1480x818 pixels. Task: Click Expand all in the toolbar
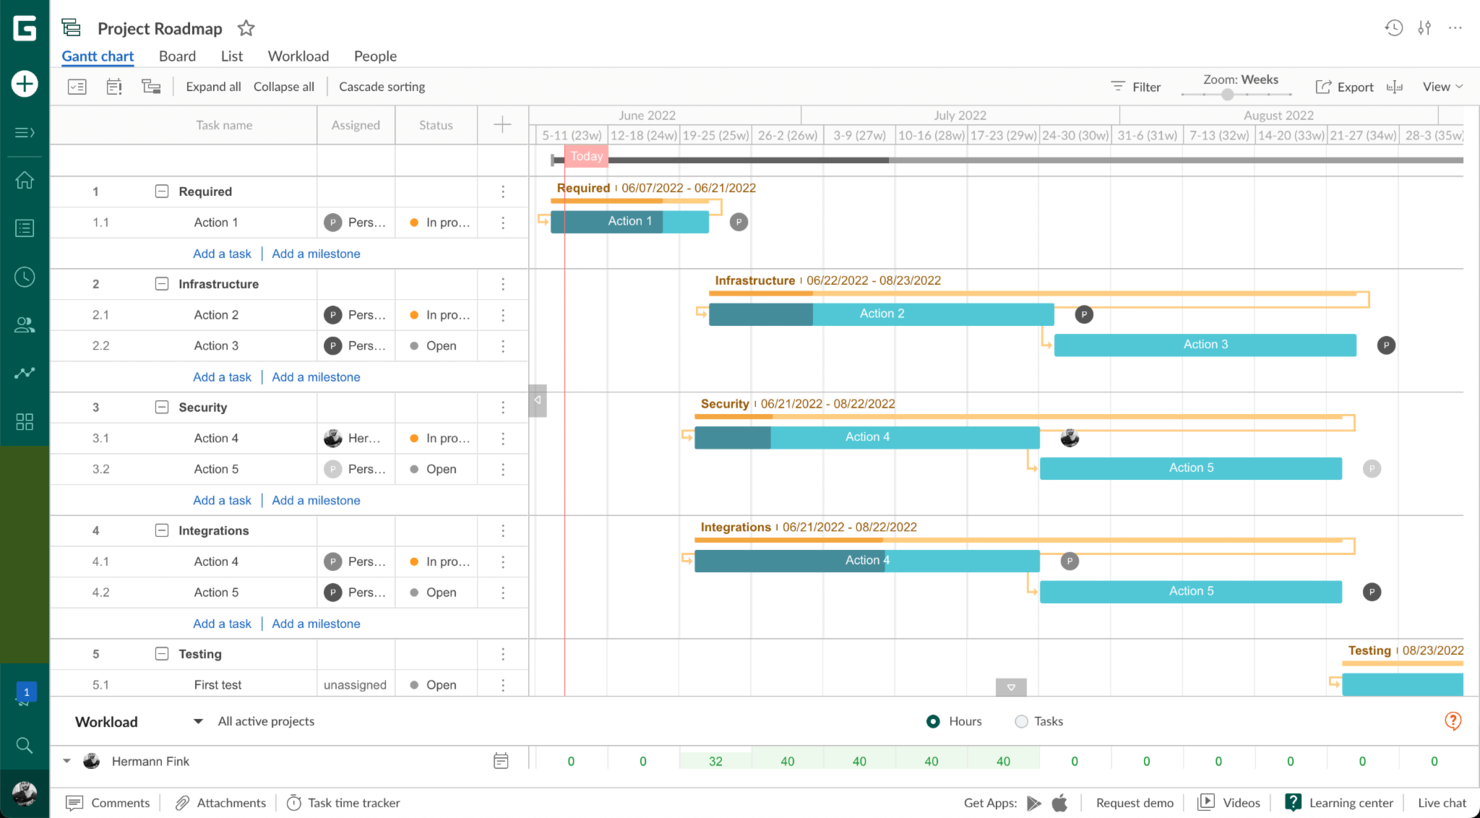(212, 86)
